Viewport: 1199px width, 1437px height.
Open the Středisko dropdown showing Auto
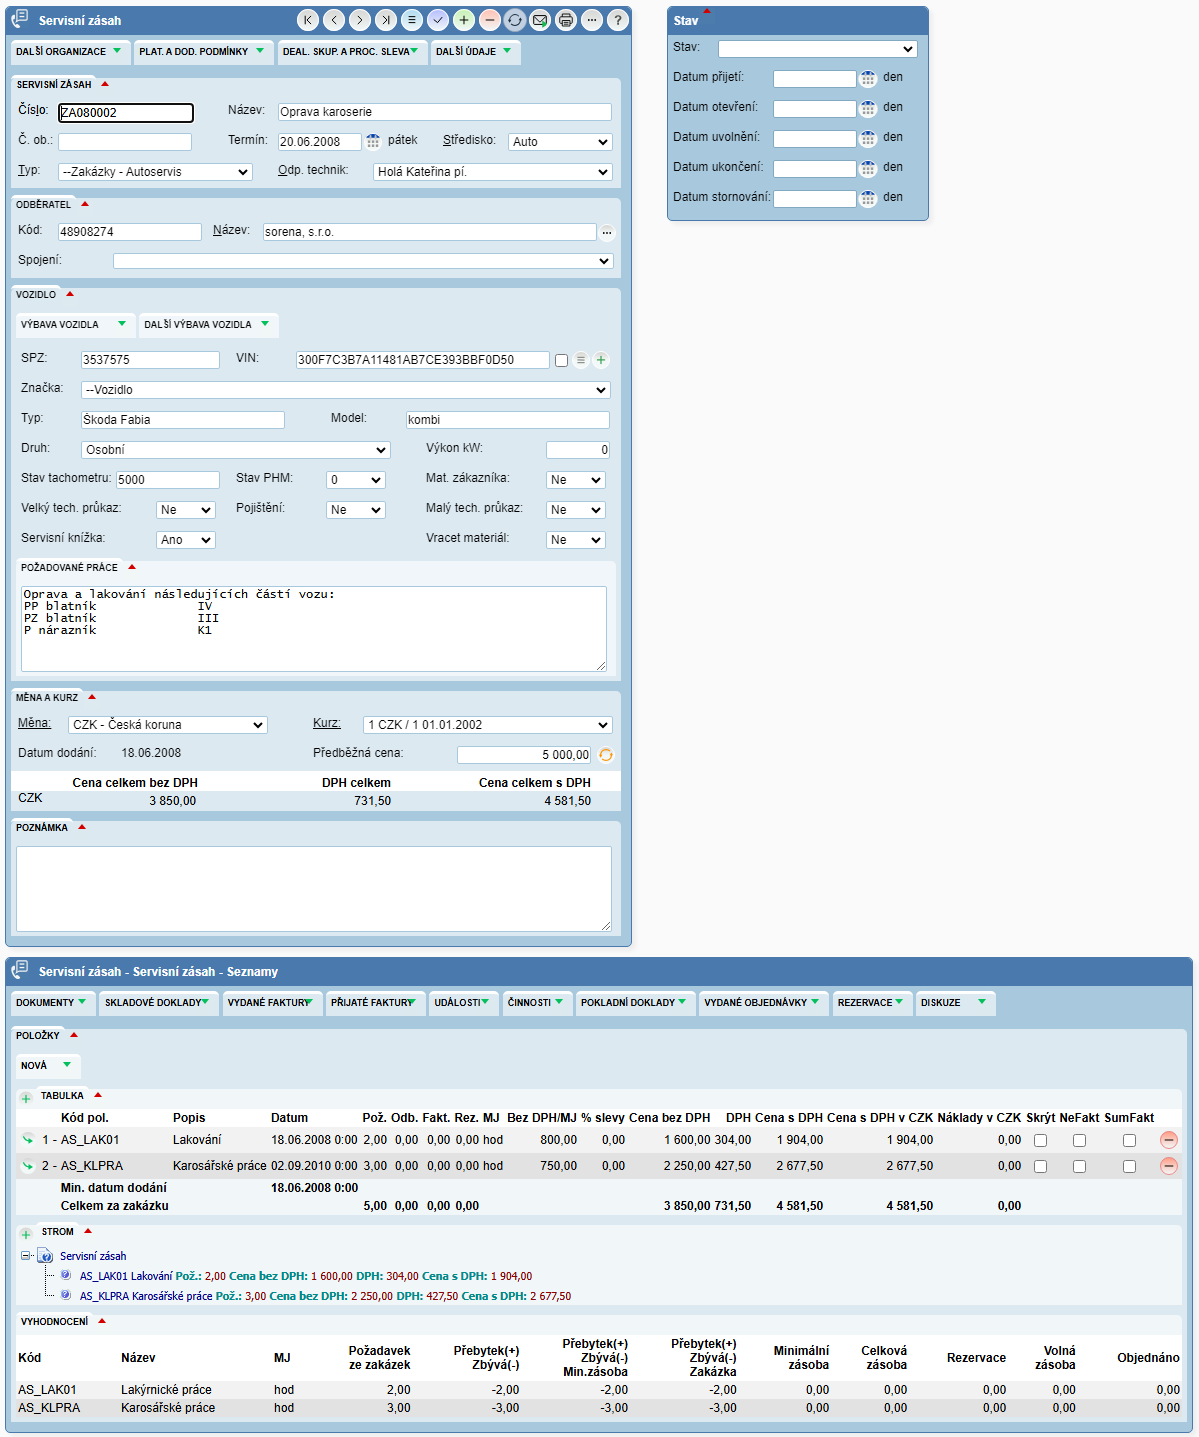559,142
